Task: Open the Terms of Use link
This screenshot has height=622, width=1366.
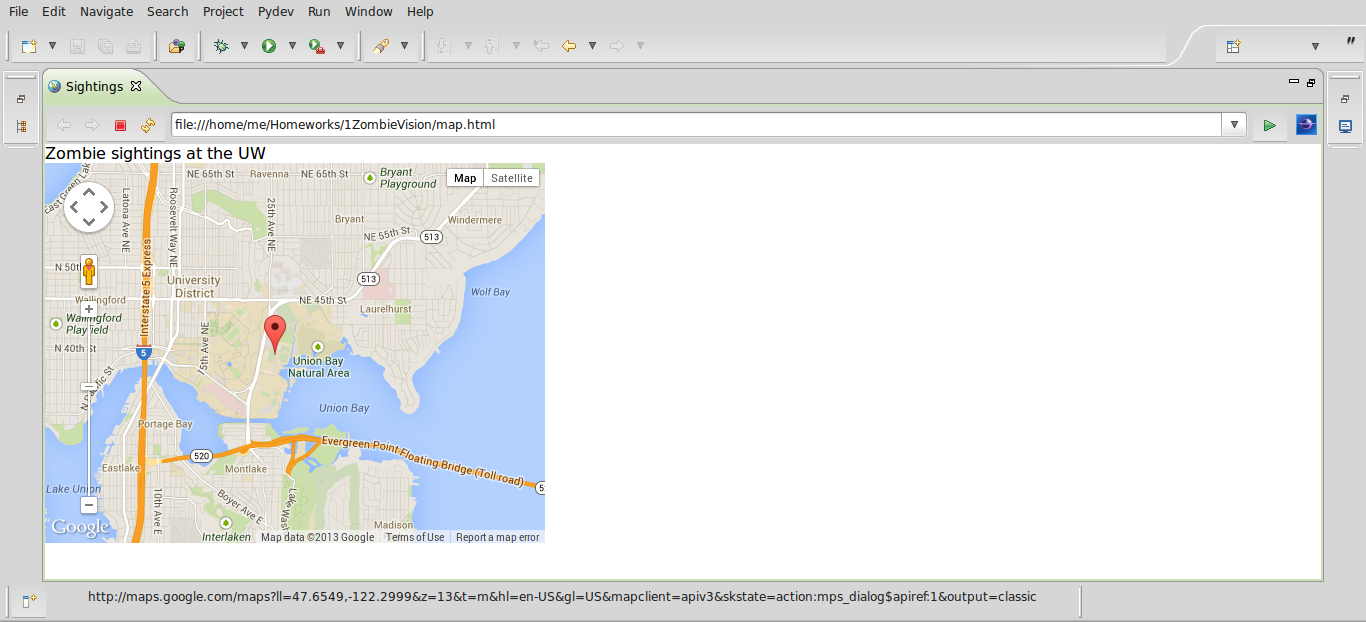Action: pos(415,537)
